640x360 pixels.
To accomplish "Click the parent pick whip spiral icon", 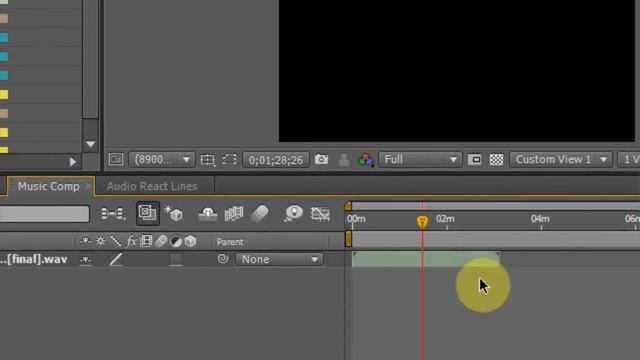I will tap(223, 259).
